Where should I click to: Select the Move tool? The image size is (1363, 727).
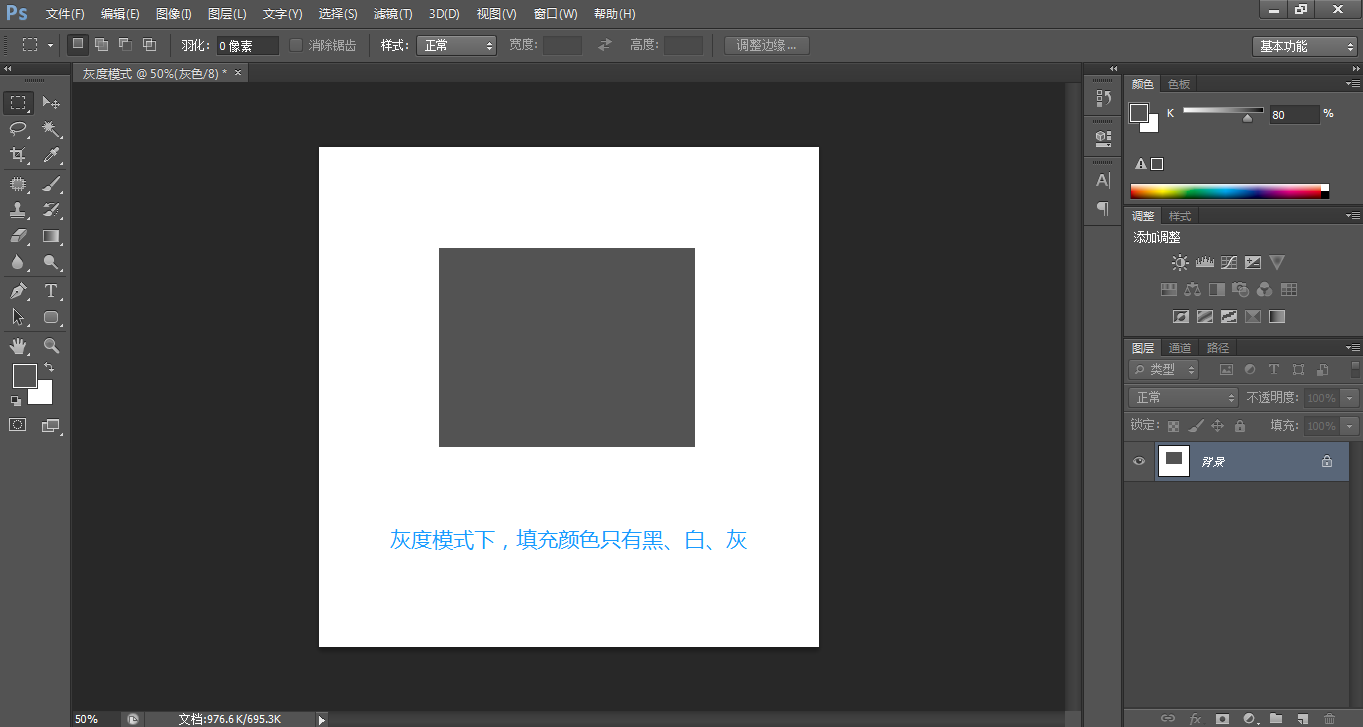pos(51,103)
